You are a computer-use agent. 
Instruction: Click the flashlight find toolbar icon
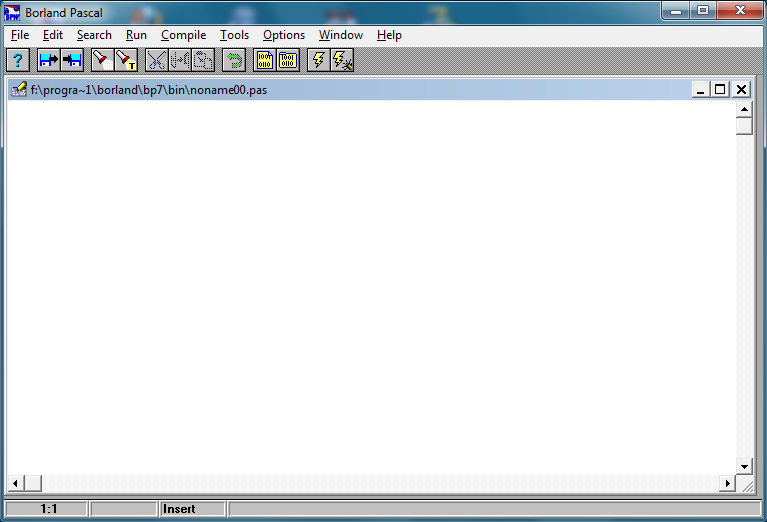102,61
